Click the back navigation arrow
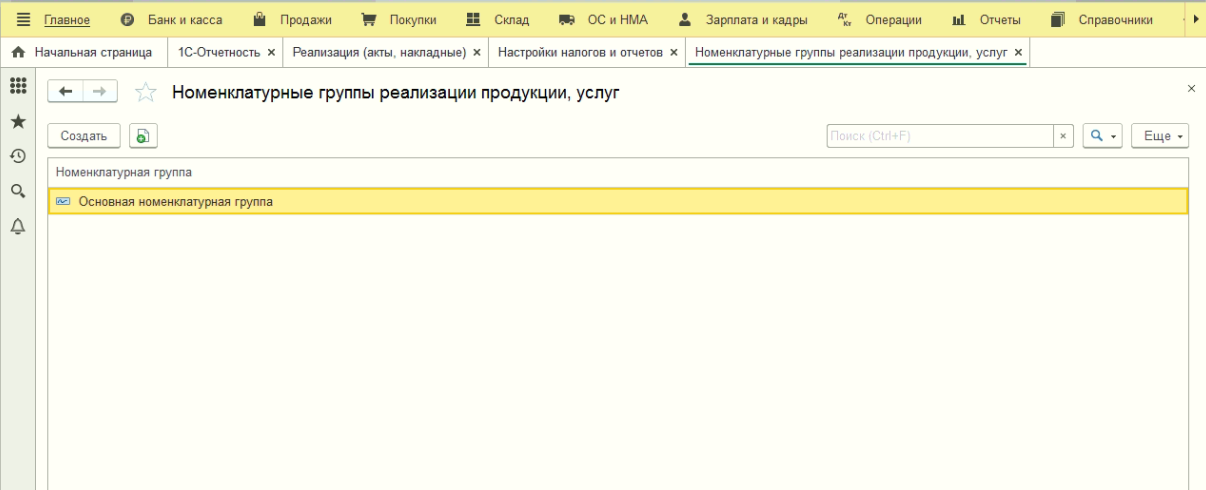Screen dimensions: 1206x490 pyautogui.click(x=66, y=92)
